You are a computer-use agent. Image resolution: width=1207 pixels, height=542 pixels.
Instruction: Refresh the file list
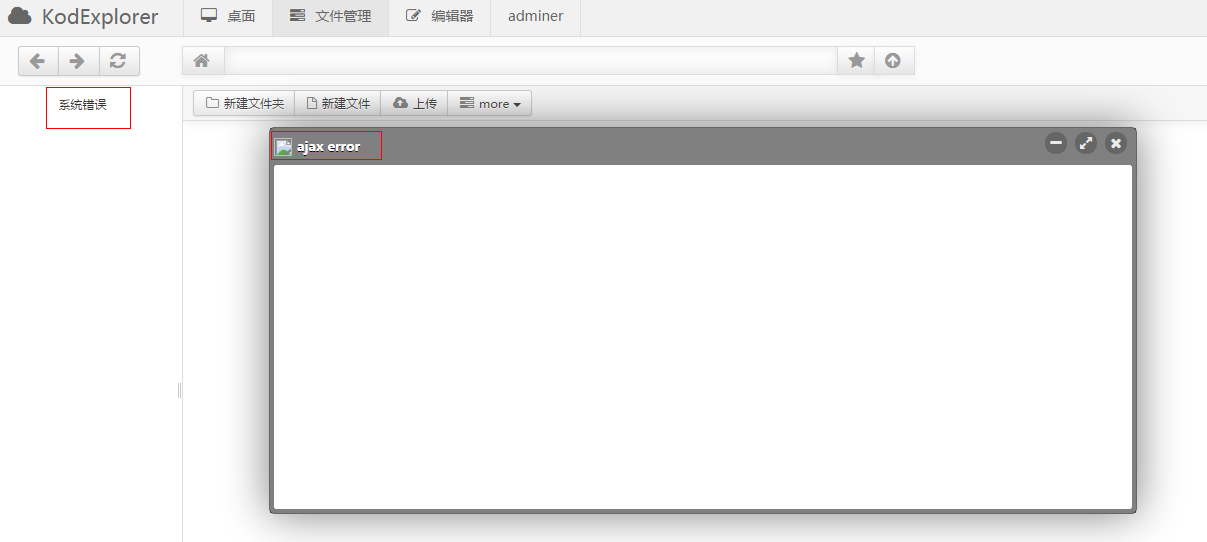tap(119, 61)
